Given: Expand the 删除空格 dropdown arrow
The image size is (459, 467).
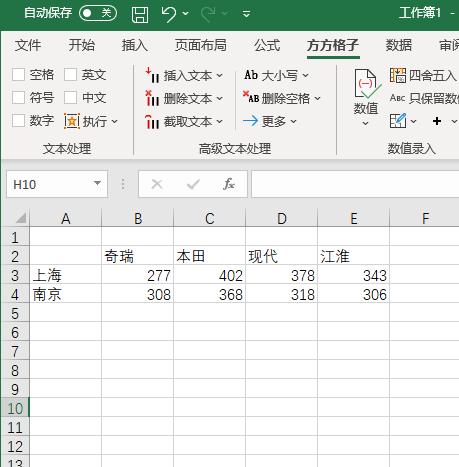Looking at the screenshot, I should tap(317, 98).
